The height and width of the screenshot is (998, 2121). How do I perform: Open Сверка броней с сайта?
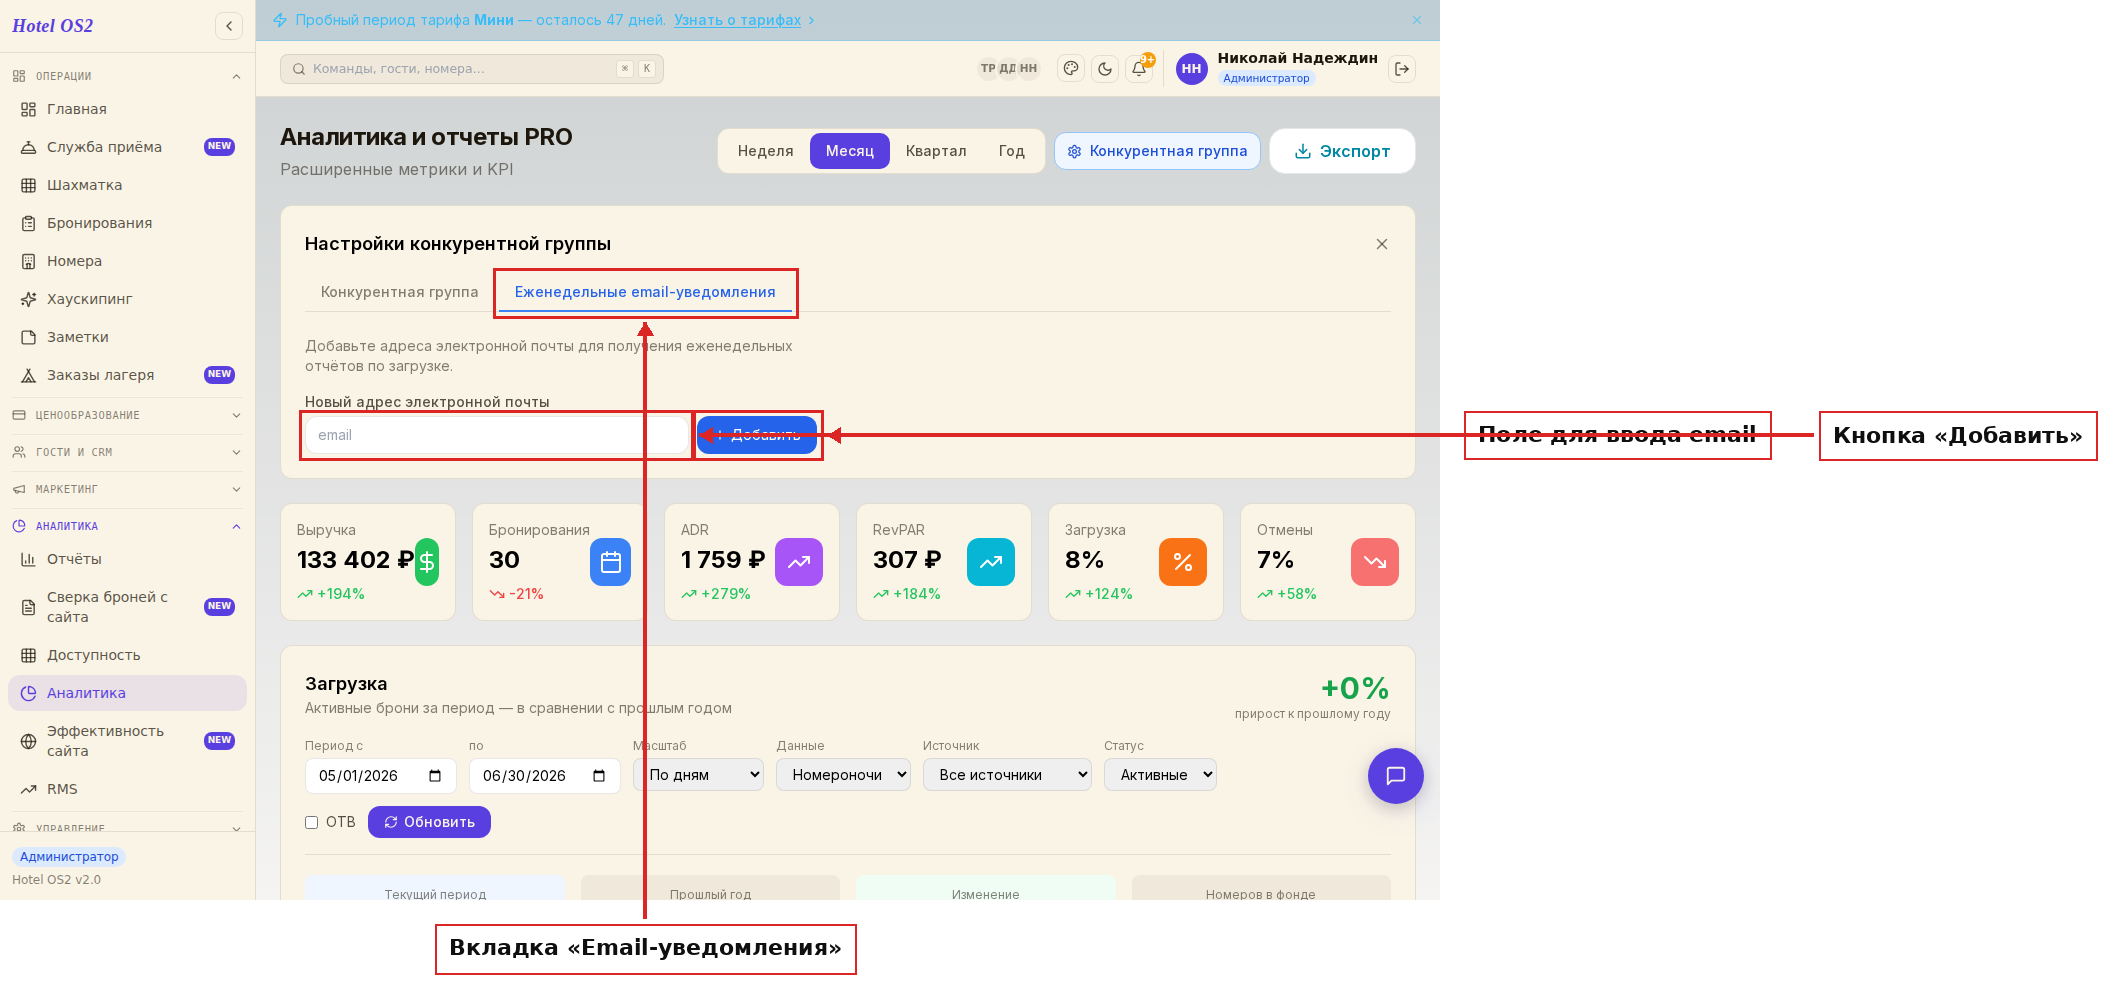[x=127, y=607]
